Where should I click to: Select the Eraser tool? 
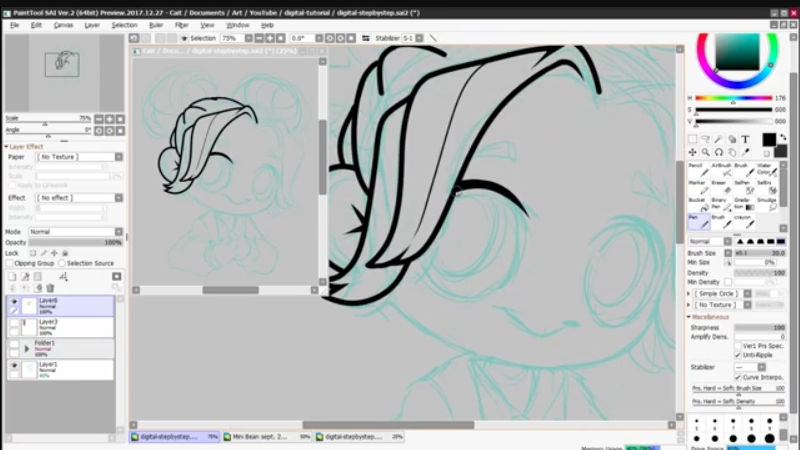click(x=720, y=187)
